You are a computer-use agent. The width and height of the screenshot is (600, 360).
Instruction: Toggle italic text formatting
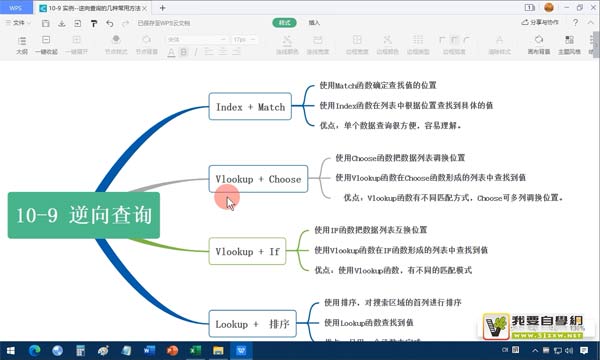click(196, 52)
